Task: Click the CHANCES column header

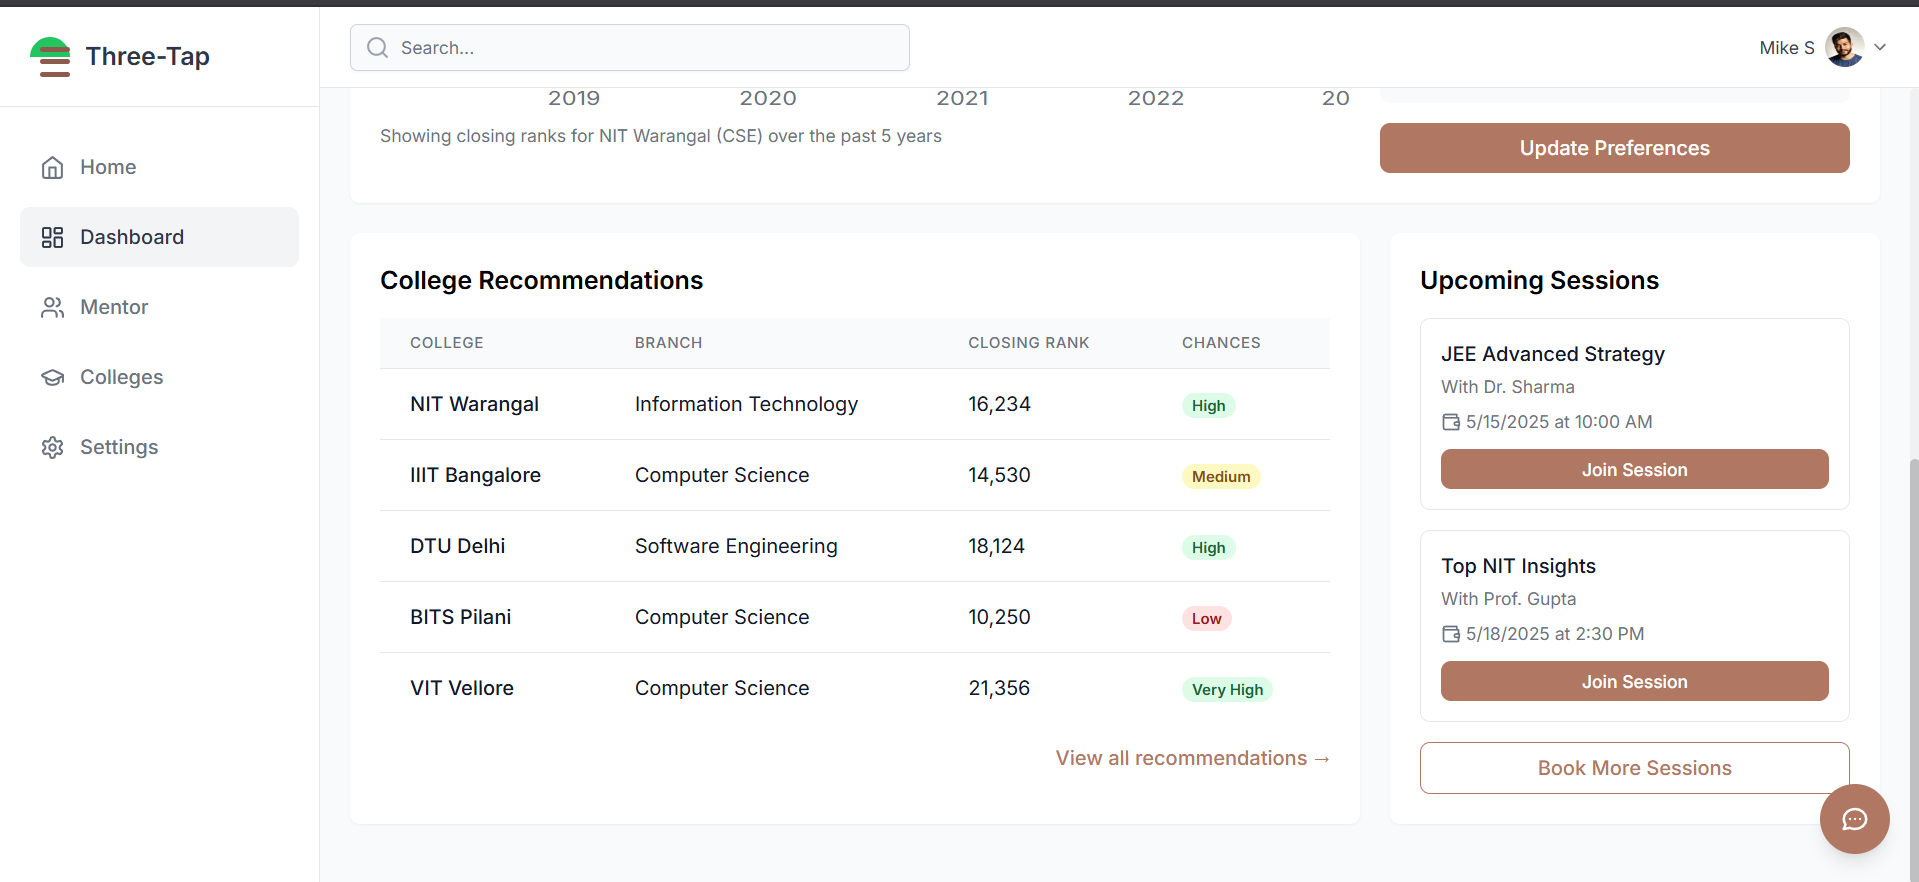Action: pyautogui.click(x=1221, y=342)
